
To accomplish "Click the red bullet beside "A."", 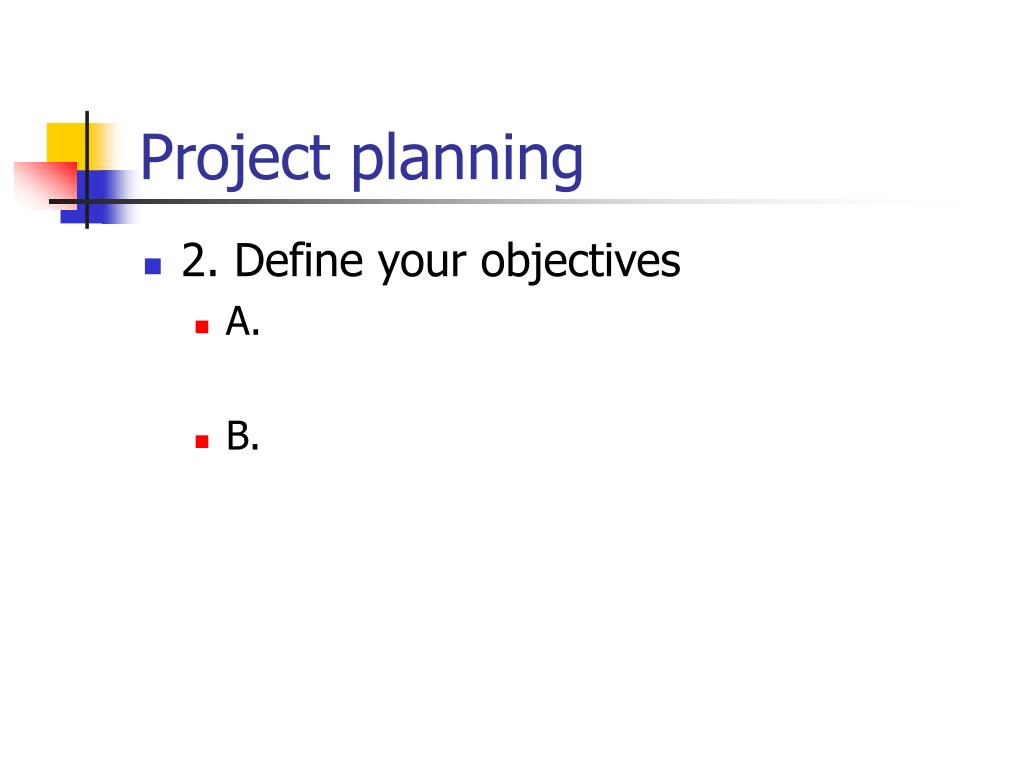I will click(x=202, y=327).
